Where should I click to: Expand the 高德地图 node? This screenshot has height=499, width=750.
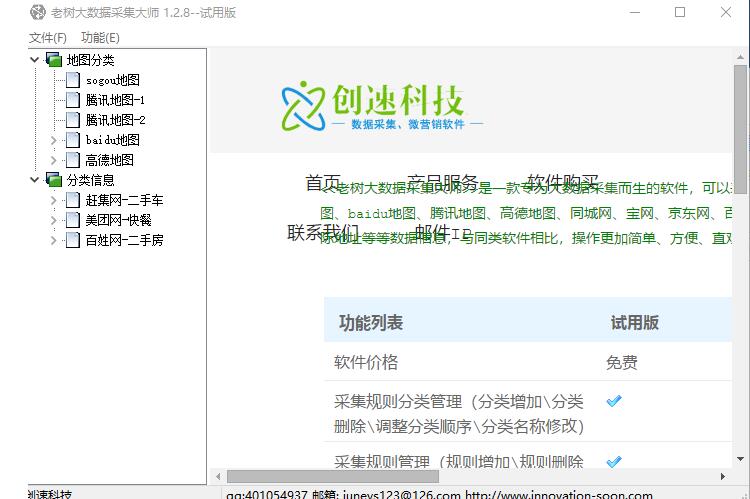point(54,160)
